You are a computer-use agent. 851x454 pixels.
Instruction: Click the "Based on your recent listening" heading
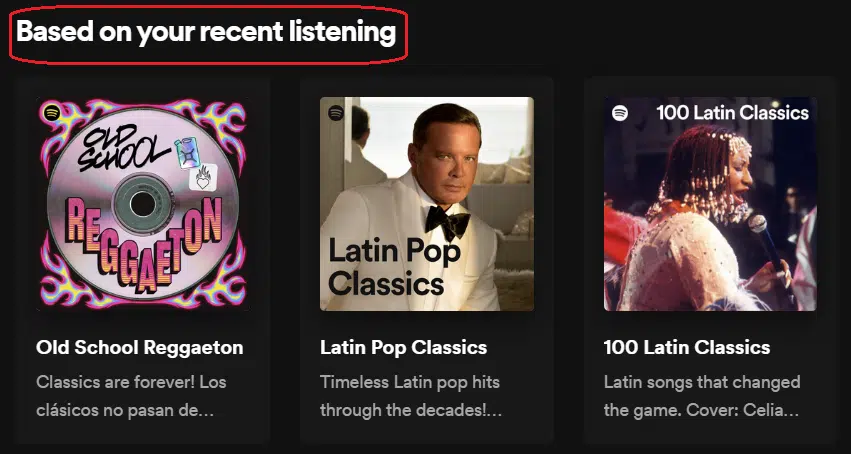click(206, 32)
